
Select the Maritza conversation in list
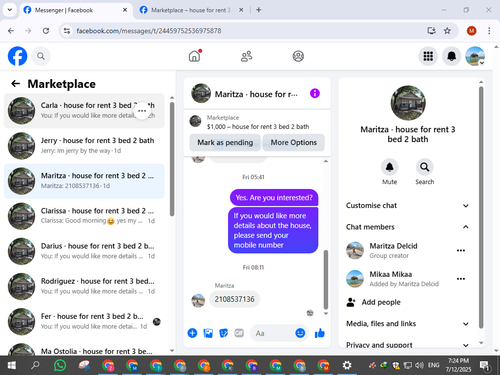84,181
